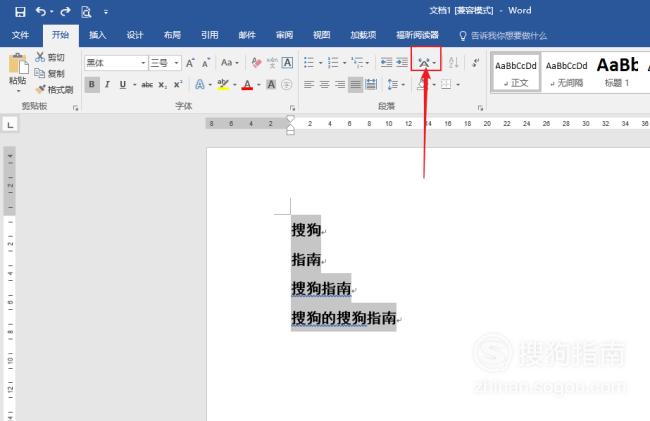Click 剪切 (Cut) in clipboard group
Screen dimensions: 650x421
click(x=50, y=57)
